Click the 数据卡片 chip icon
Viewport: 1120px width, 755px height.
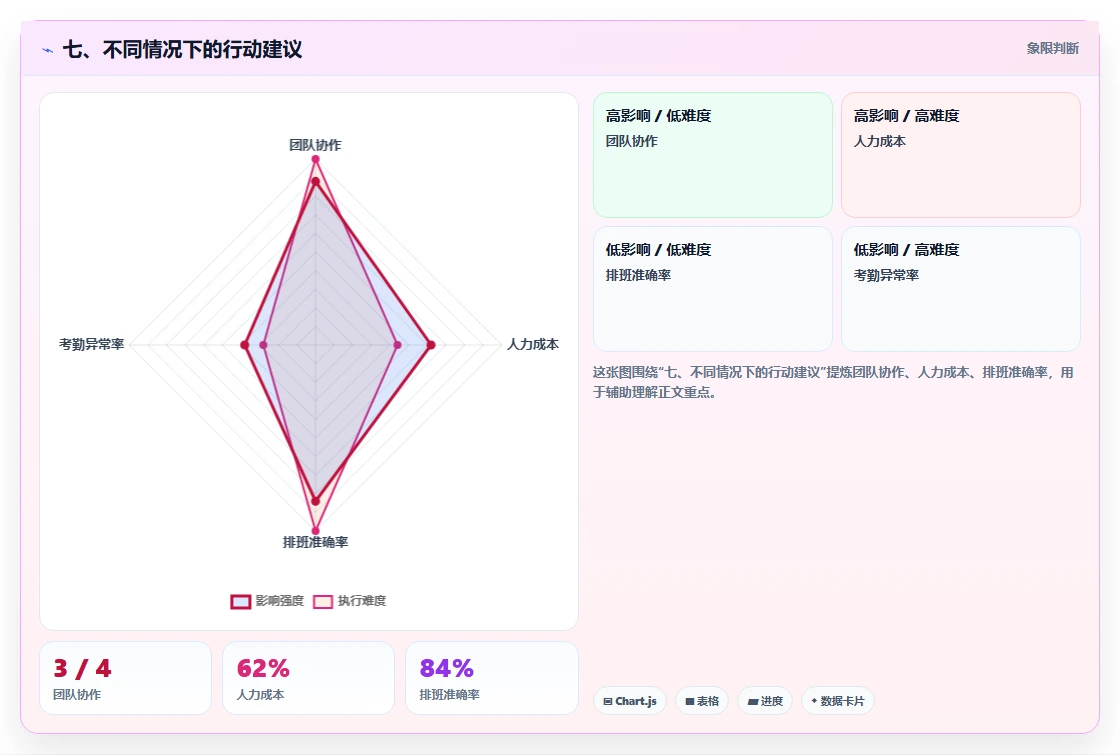coord(814,701)
